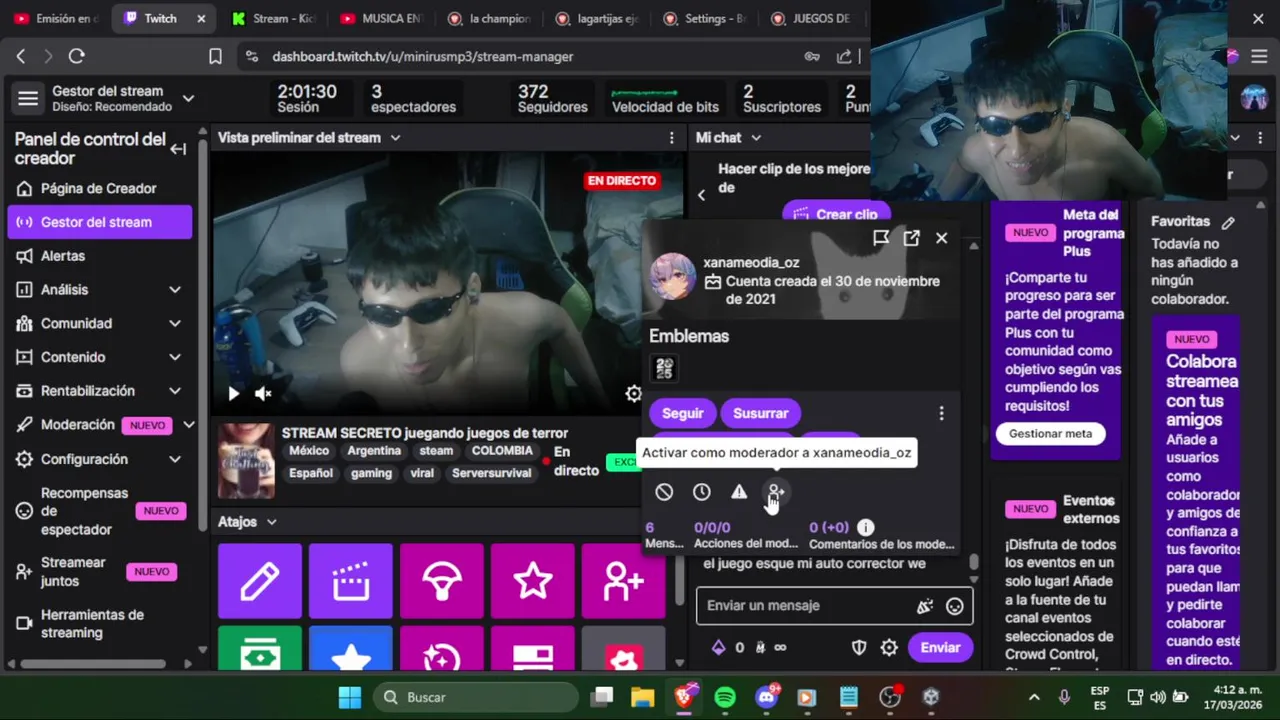Viewport: 1280px width, 720px height.
Task: Click the report flag icon on user card
Action: click(x=881, y=238)
